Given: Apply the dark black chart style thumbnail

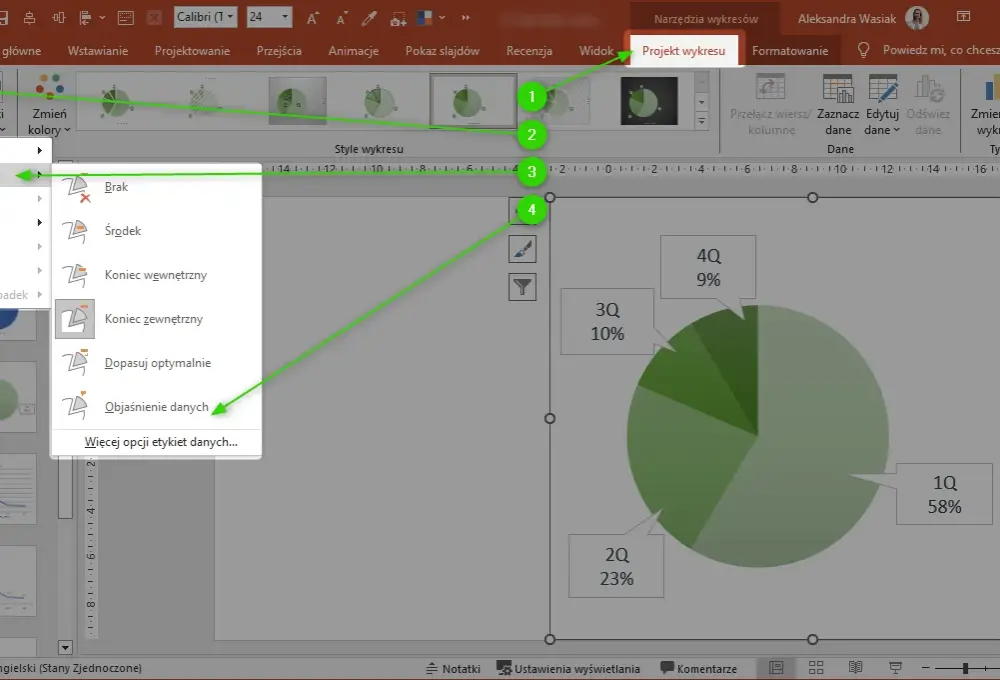Looking at the screenshot, I should [x=649, y=101].
